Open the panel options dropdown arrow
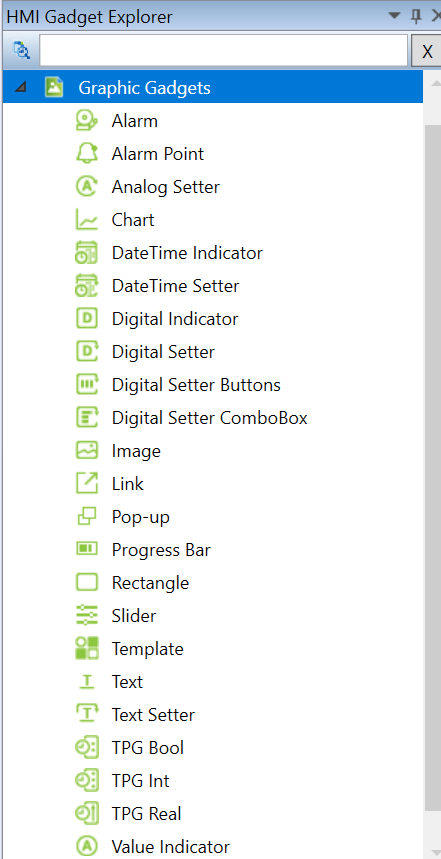Image resolution: width=441 pixels, height=859 pixels. [394, 16]
